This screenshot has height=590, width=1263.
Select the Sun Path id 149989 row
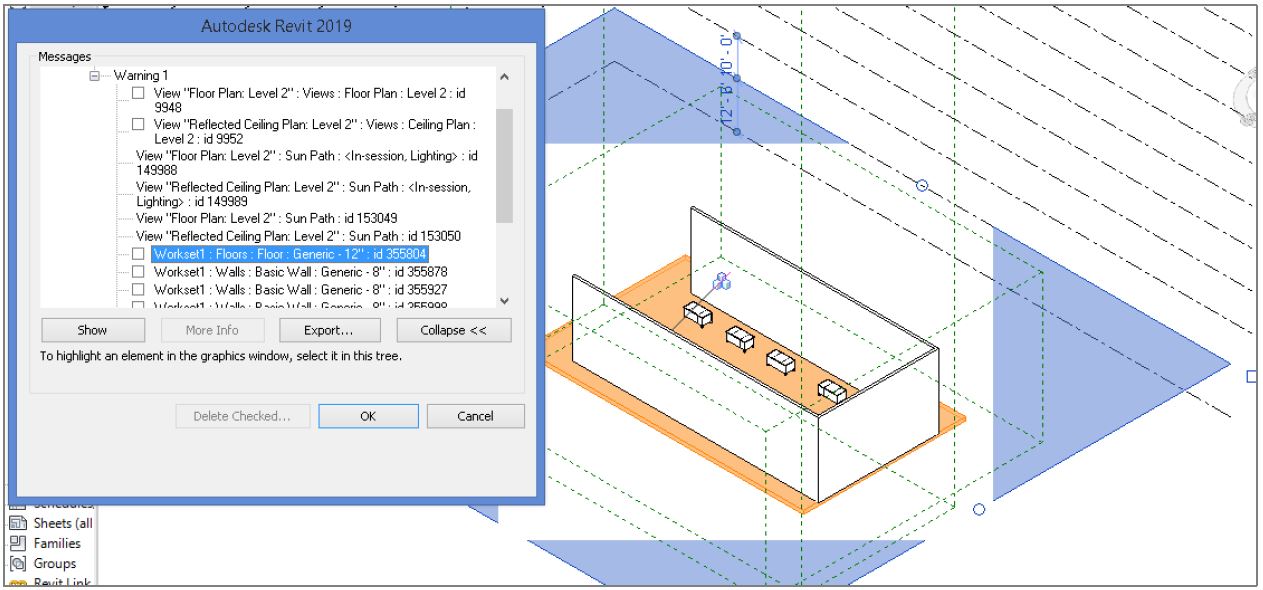(x=303, y=194)
